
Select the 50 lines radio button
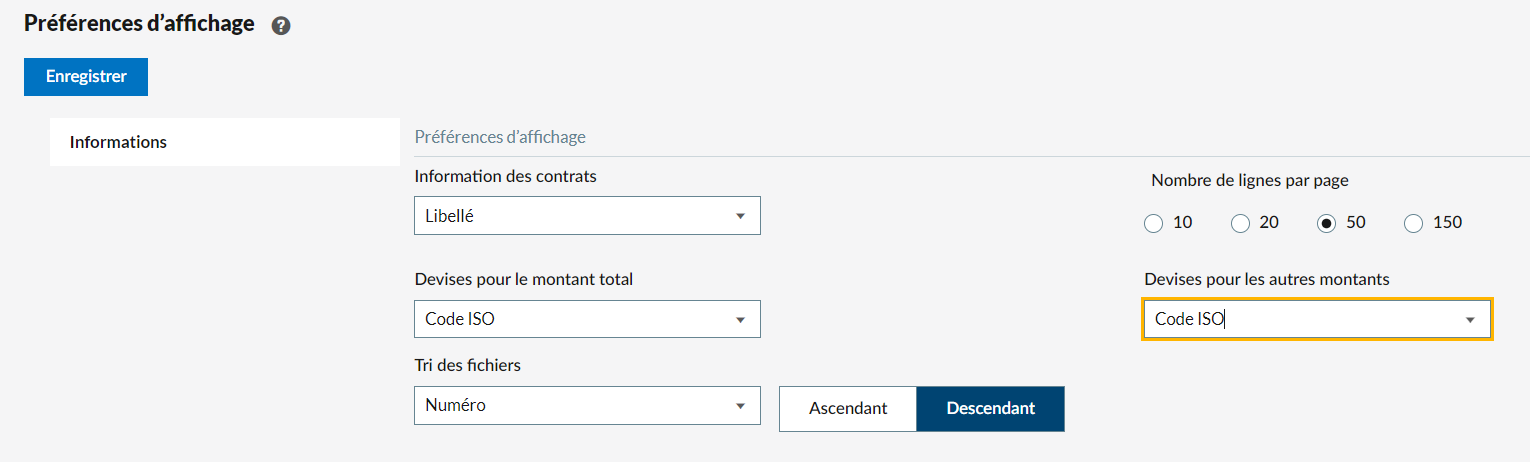(x=1327, y=223)
